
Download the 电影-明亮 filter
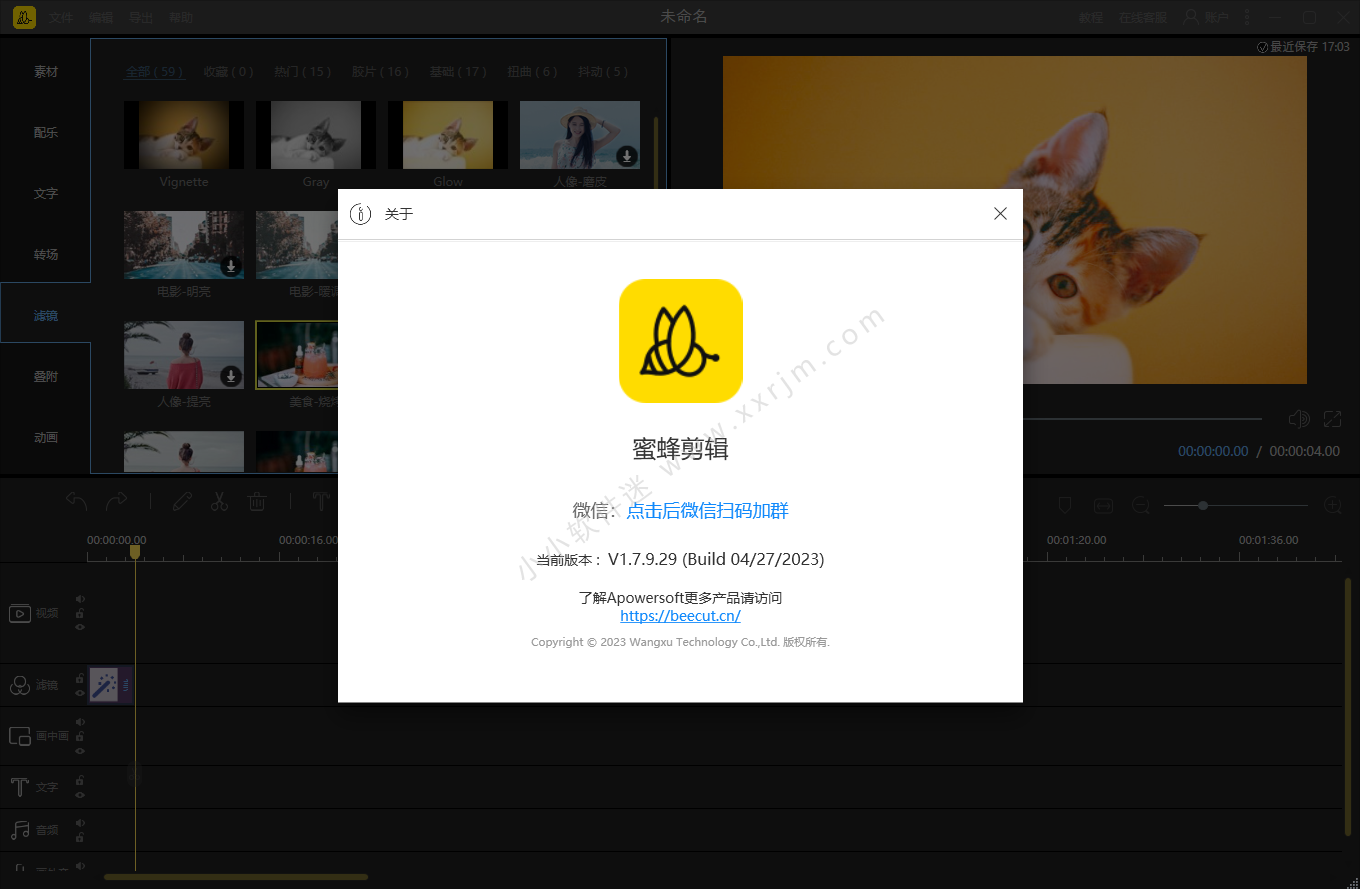coord(231,266)
